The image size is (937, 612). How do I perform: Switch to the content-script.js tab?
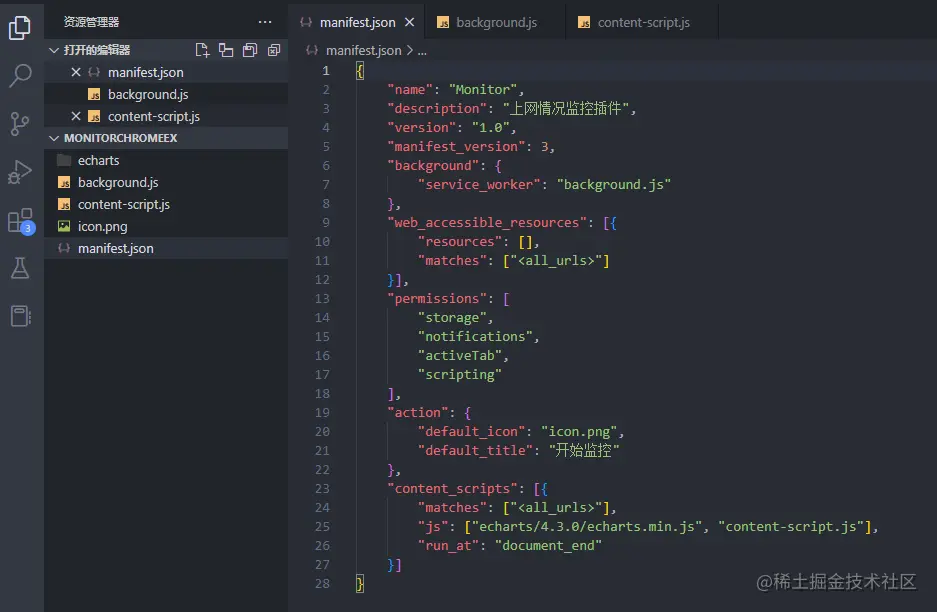tap(642, 22)
